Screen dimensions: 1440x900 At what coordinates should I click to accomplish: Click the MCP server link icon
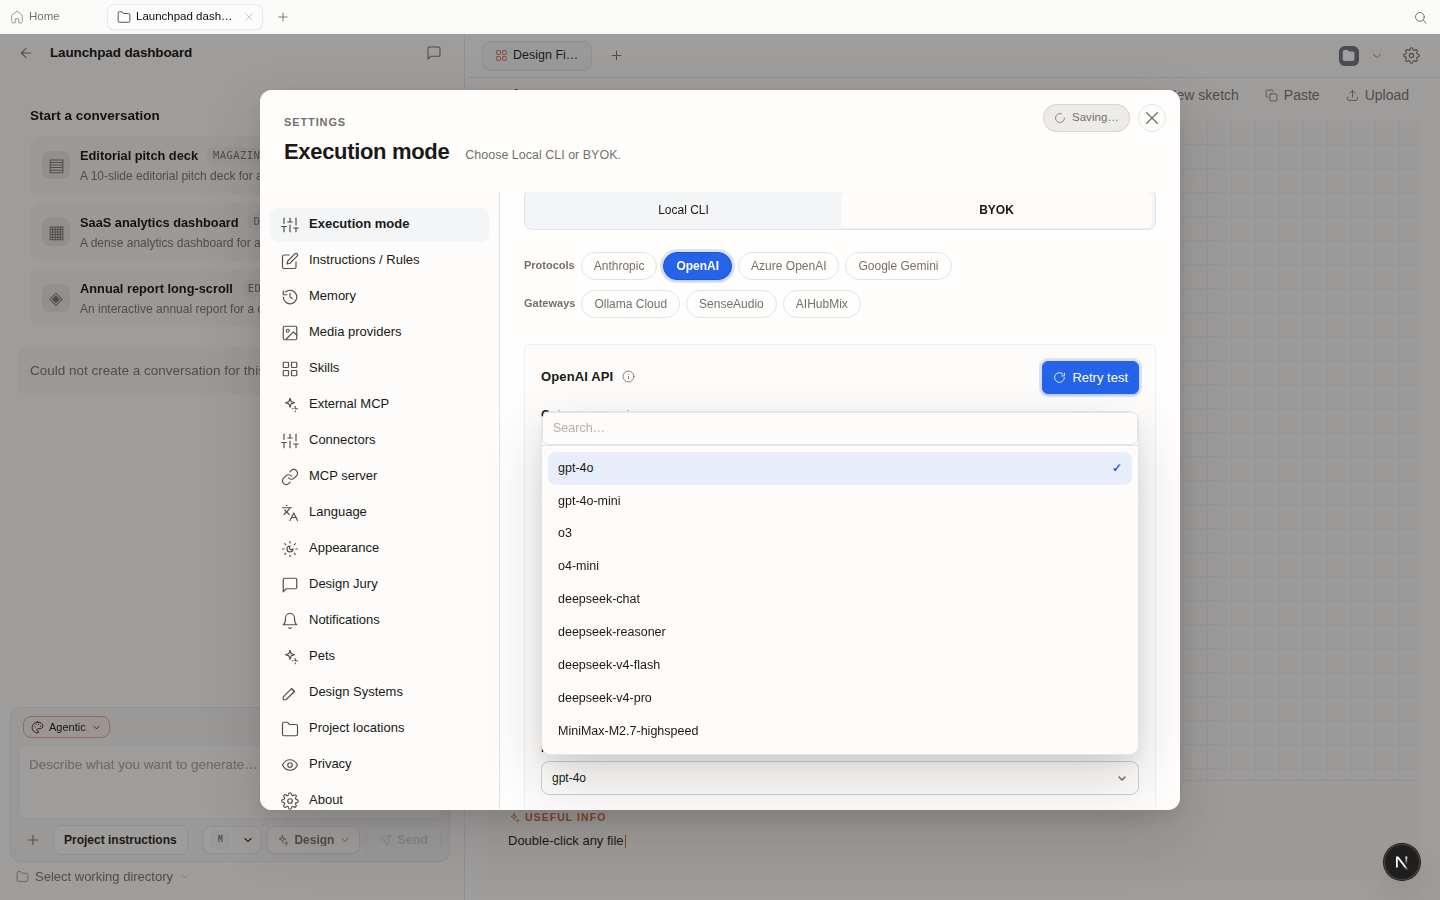pos(290,477)
